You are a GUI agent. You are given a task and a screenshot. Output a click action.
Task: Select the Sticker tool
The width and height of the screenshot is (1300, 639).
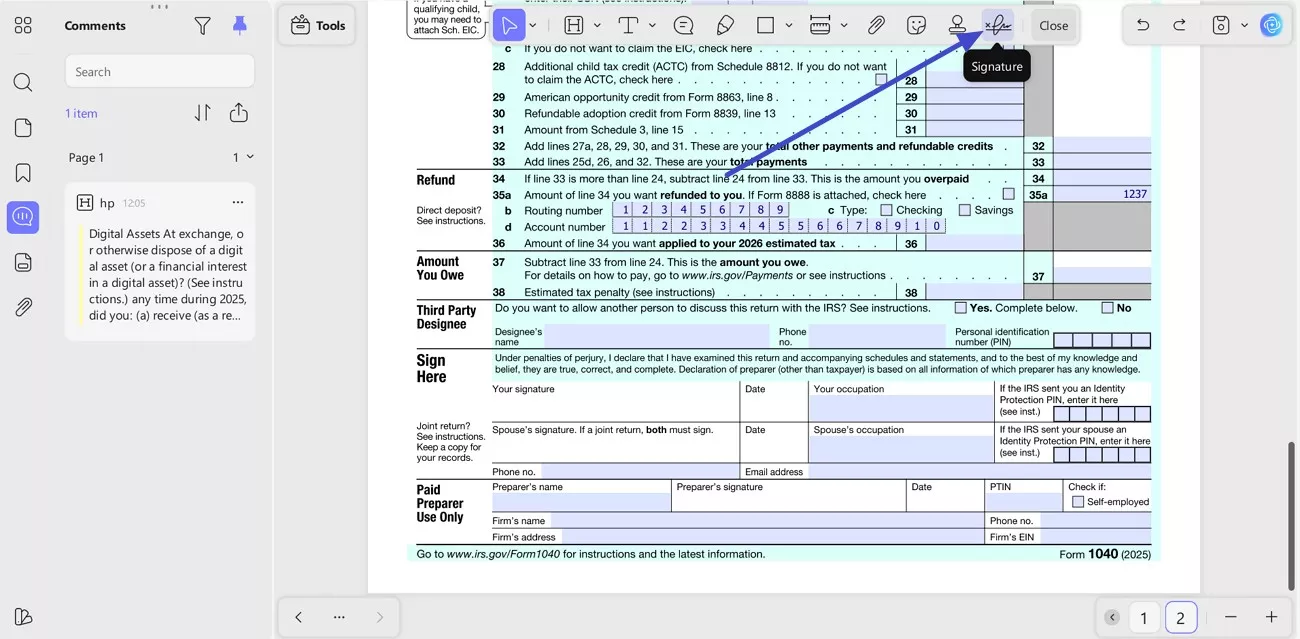(x=915, y=24)
